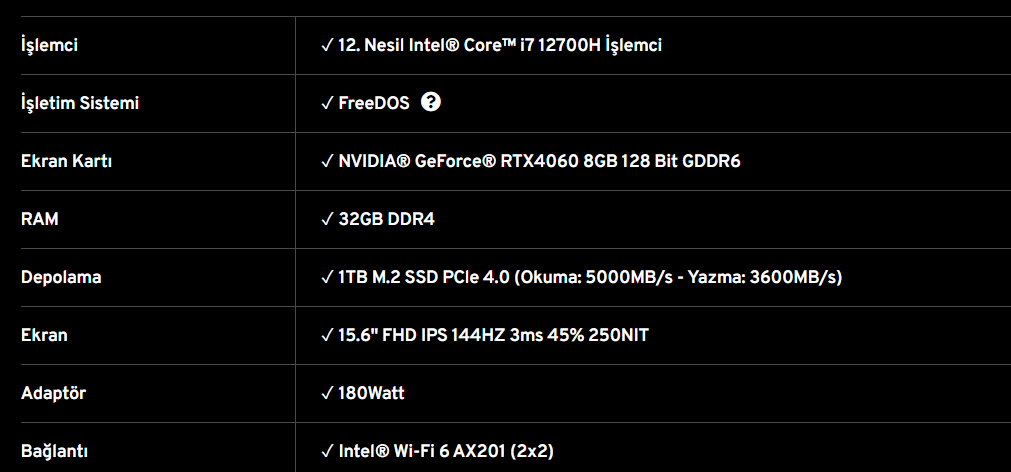Screen dimensions: 1011x472
Task: Select the 180Watt adapter value
Action: pos(372,393)
